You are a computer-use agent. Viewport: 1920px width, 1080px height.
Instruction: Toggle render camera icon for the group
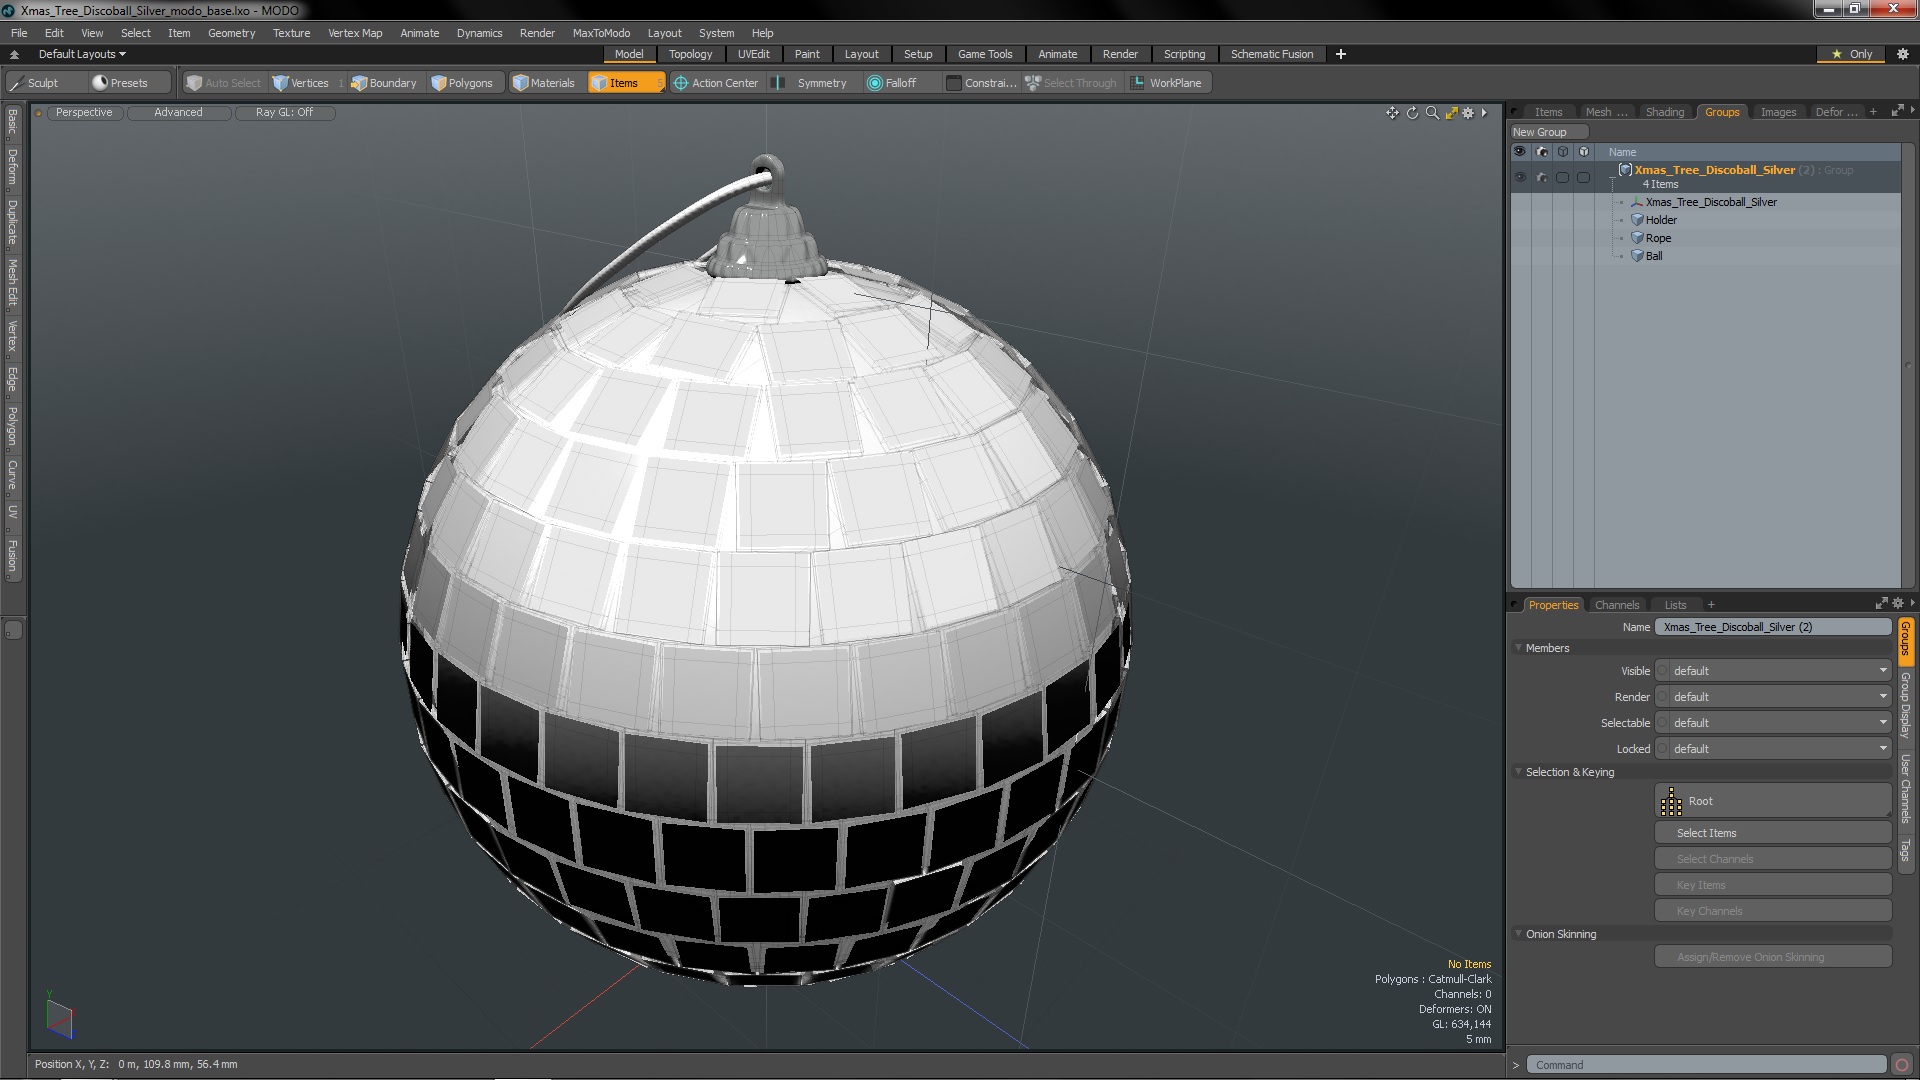pos(1541,177)
